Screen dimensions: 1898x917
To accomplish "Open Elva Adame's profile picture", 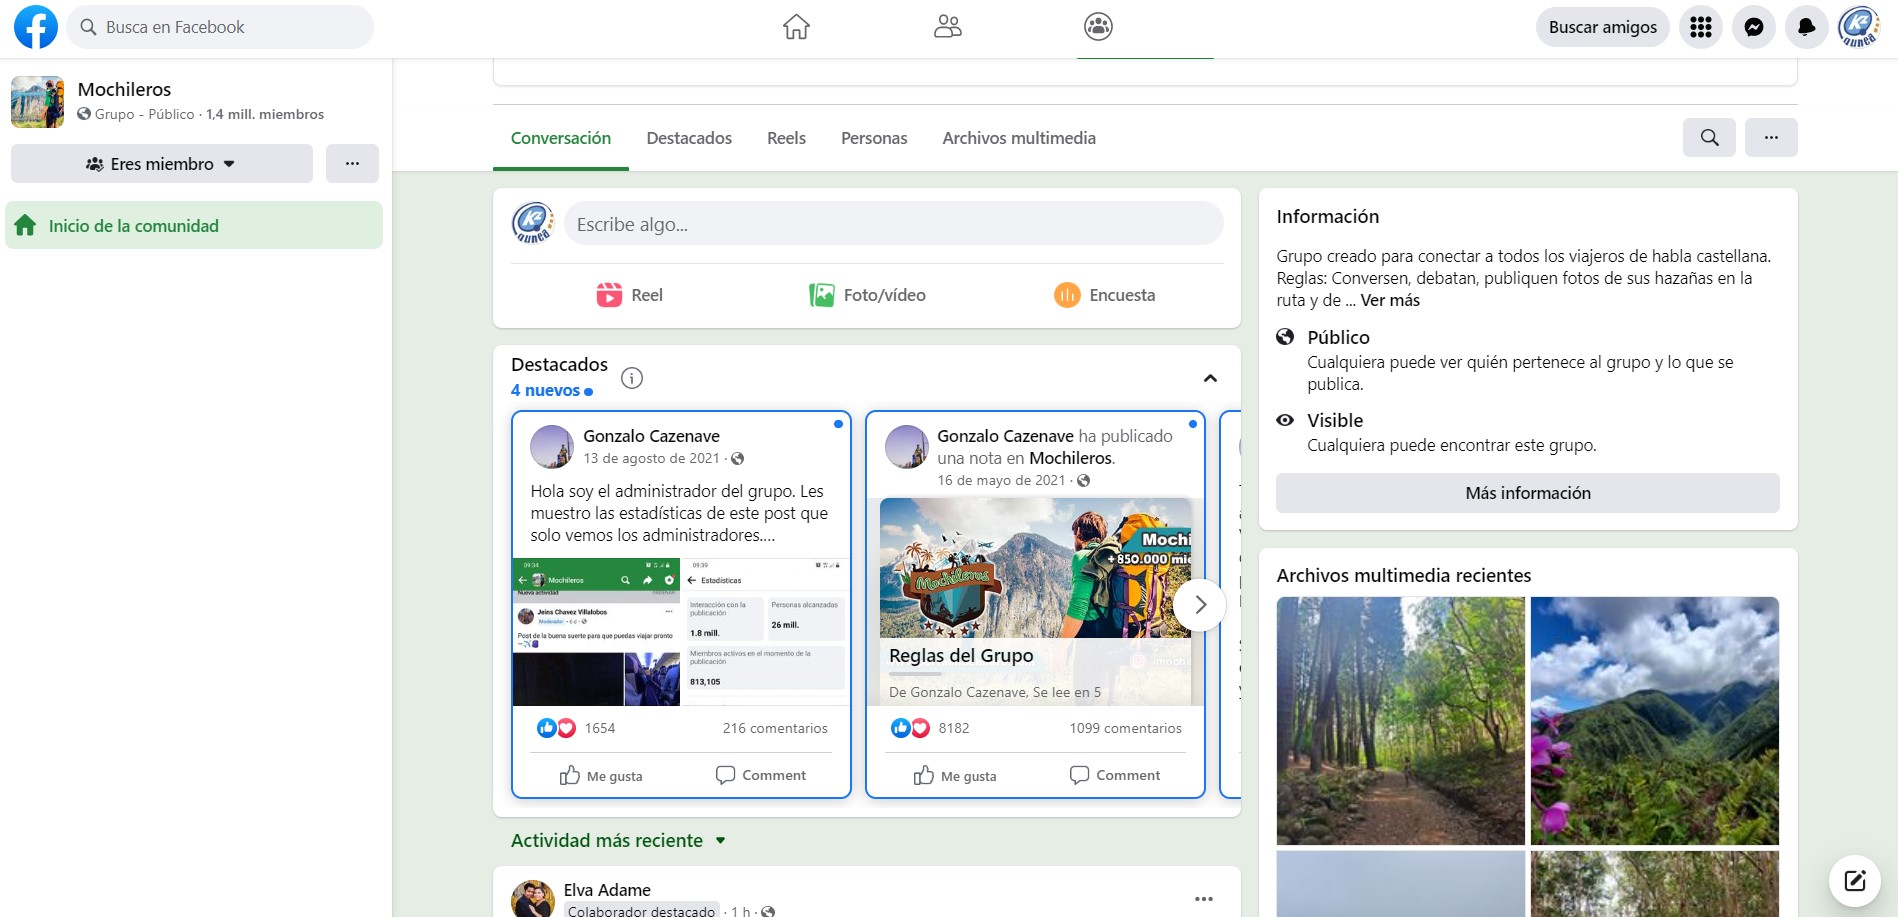I will 533,899.
